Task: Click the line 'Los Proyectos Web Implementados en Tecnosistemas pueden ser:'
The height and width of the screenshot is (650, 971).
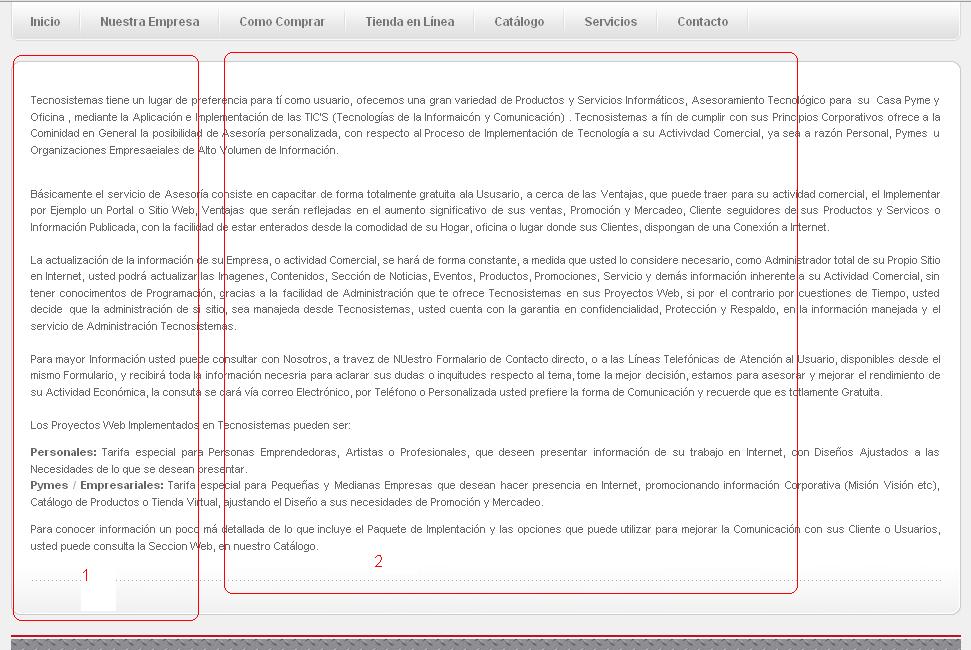Action: 190,425
